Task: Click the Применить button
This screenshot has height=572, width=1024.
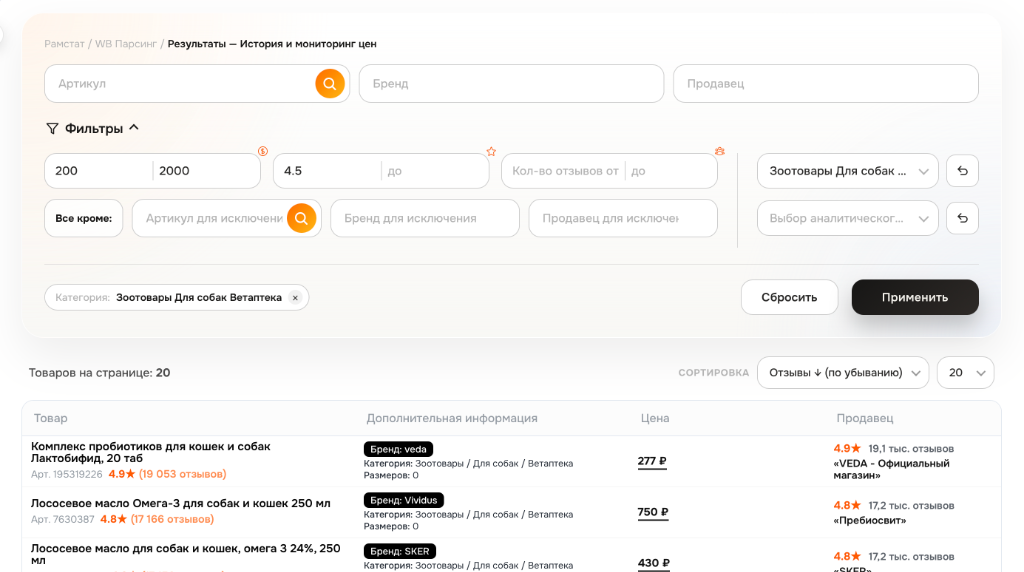Action: pyautogui.click(x=915, y=297)
